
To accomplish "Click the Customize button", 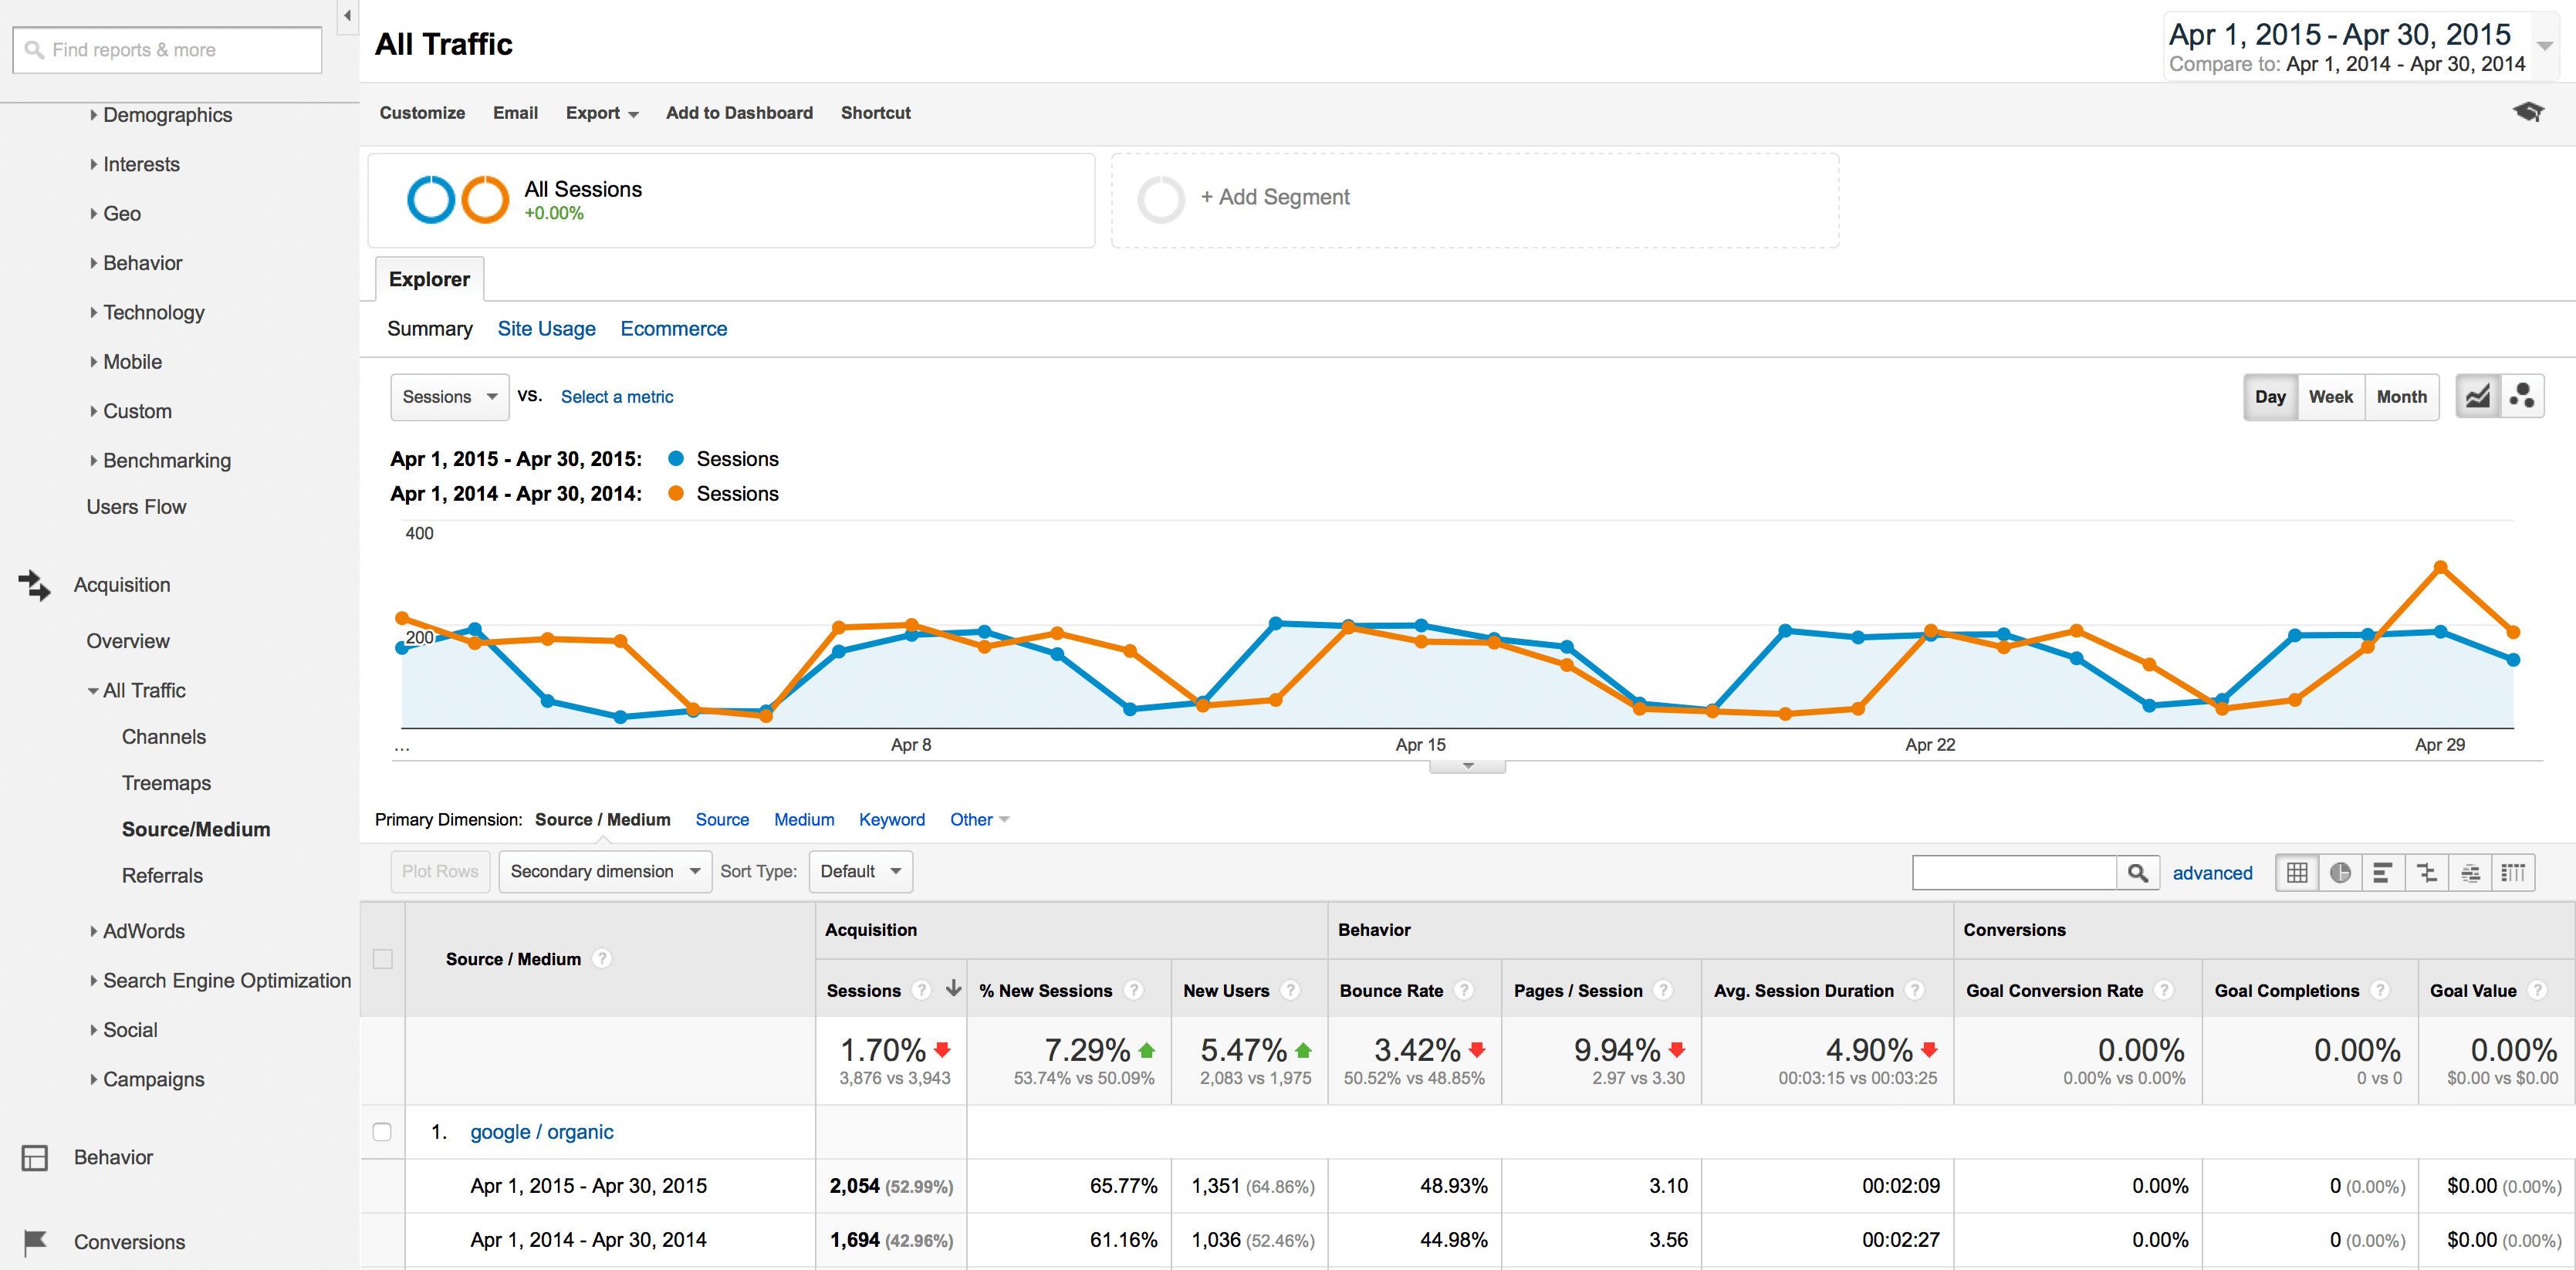I will pyautogui.click(x=422, y=113).
